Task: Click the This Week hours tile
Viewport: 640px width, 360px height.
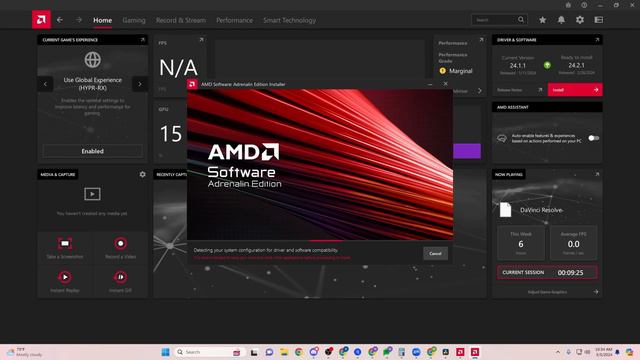Action: coord(521,243)
